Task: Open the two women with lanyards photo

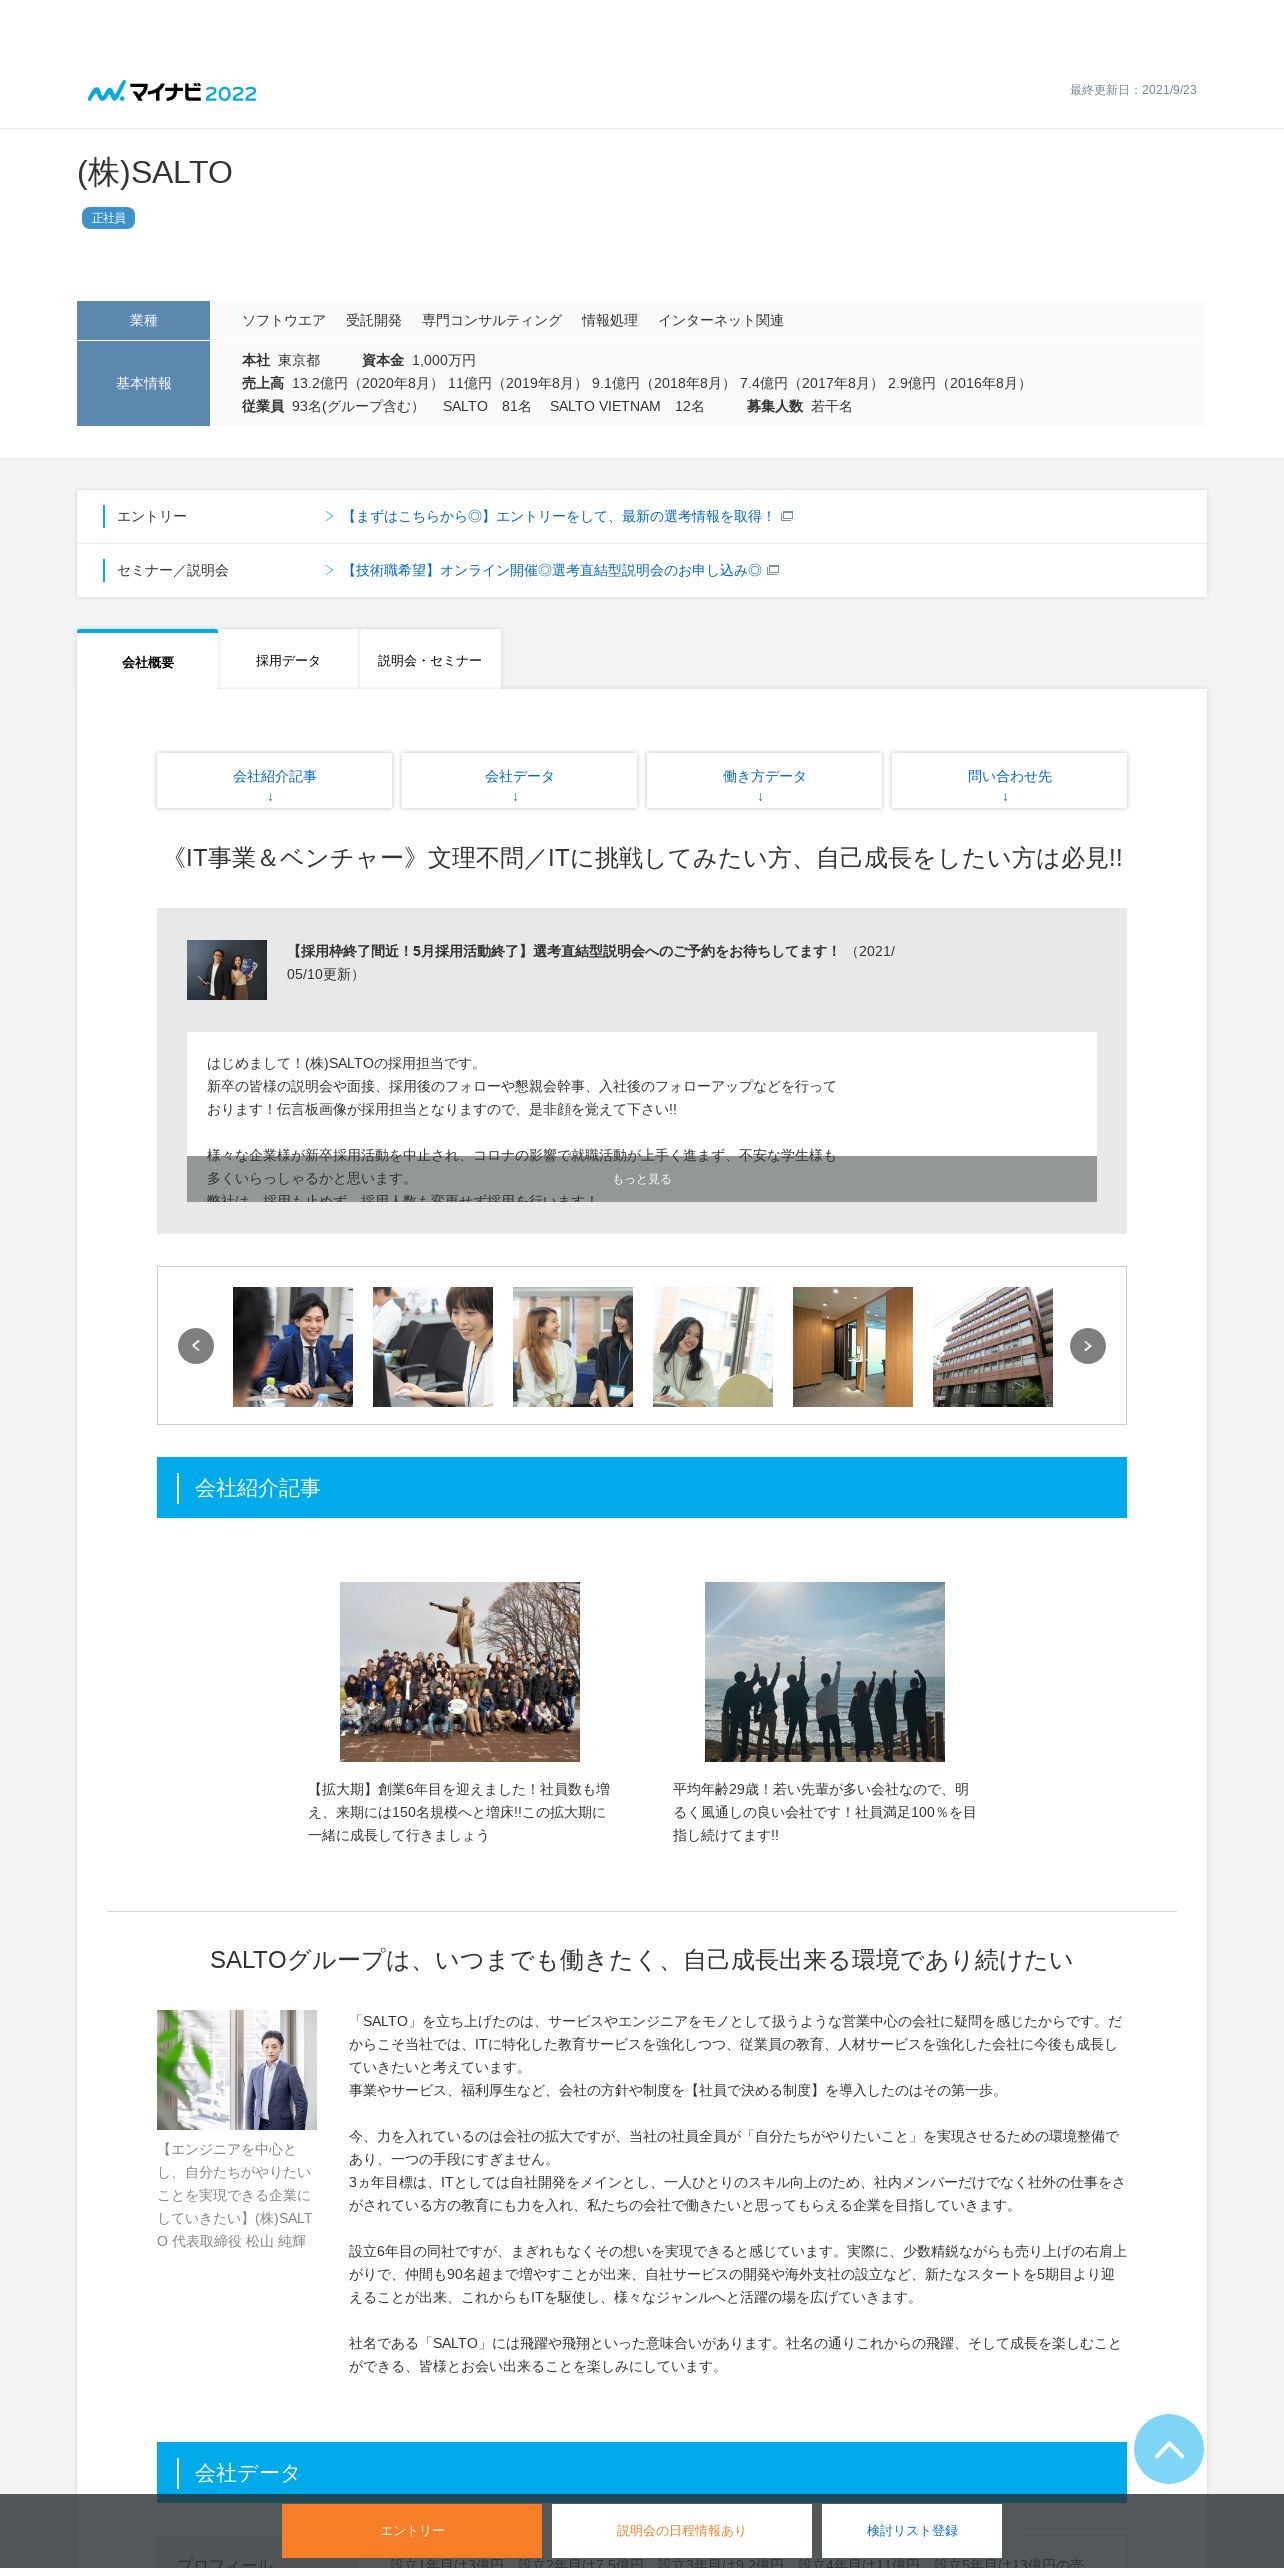Action: point(573,1347)
